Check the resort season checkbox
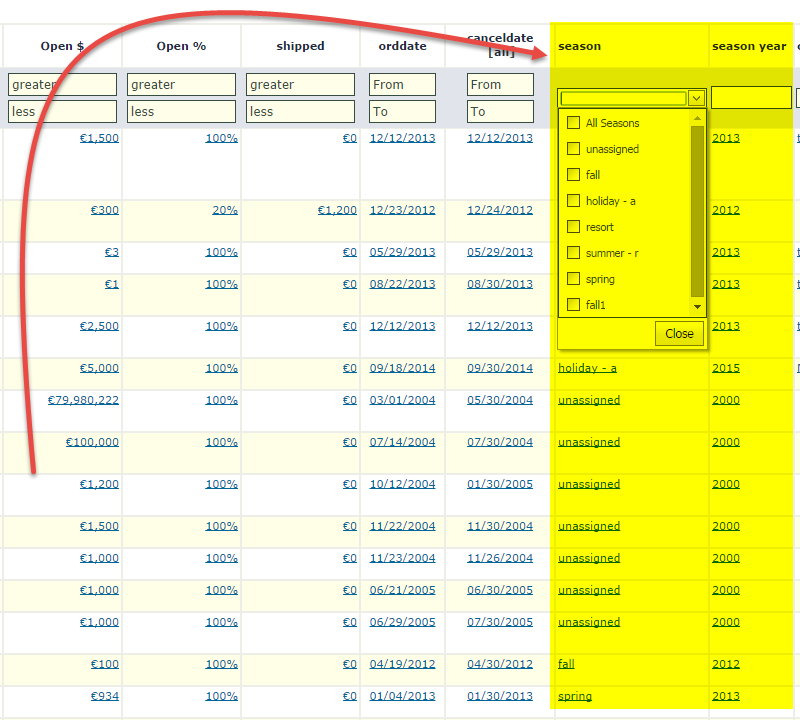Image resolution: width=800 pixels, height=720 pixels. point(573,227)
